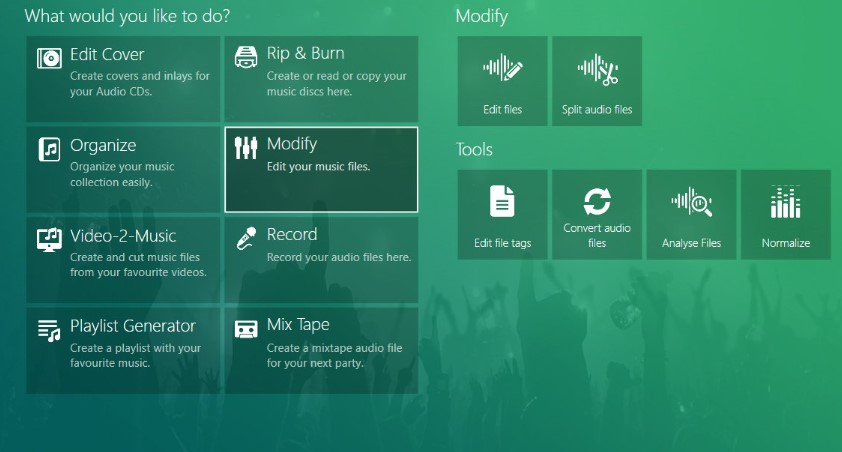
Task: Click the Video-2-Music monitor icon
Action: pyautogui.click(x=49, y=239)
